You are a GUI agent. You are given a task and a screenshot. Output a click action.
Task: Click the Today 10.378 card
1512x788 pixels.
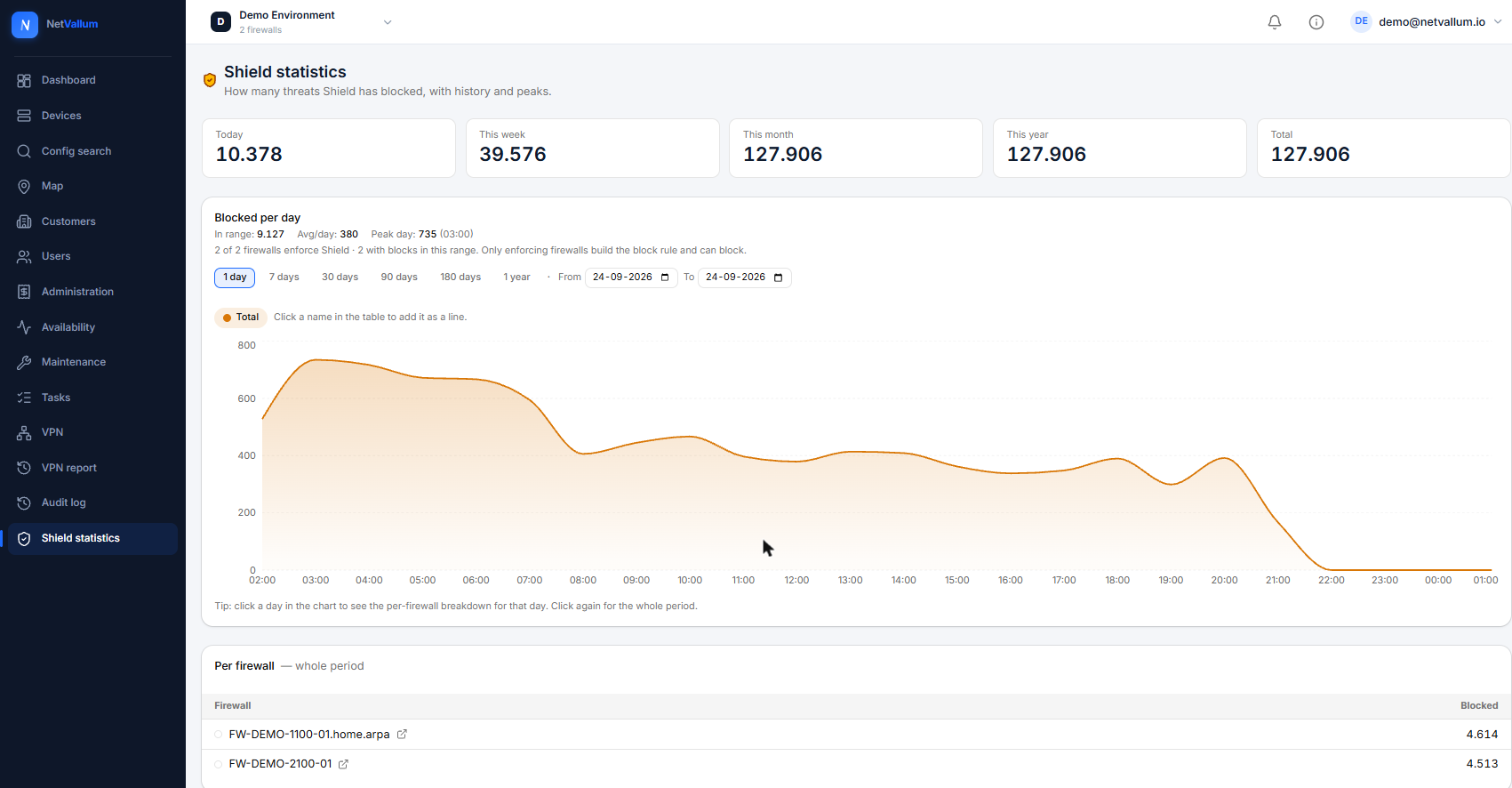pos(329,148)
